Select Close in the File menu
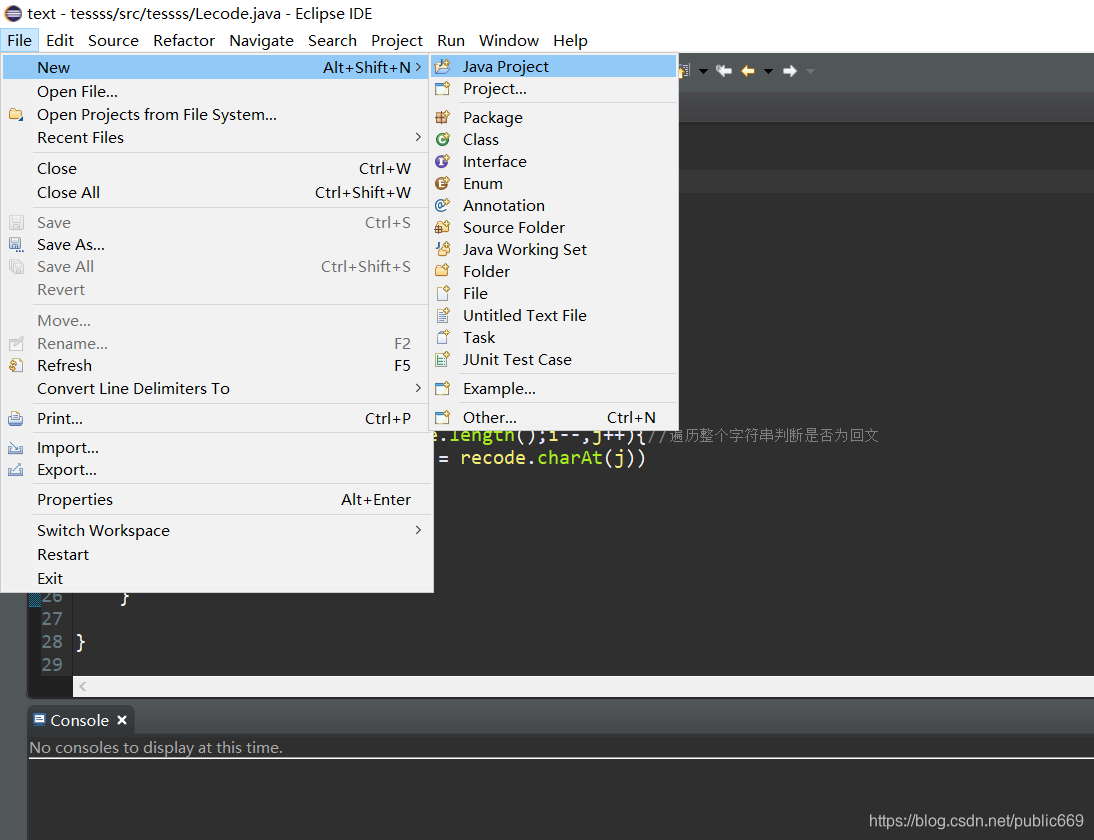The width and height of the screenshot is (1094, 840). click(x=216, y=168)
